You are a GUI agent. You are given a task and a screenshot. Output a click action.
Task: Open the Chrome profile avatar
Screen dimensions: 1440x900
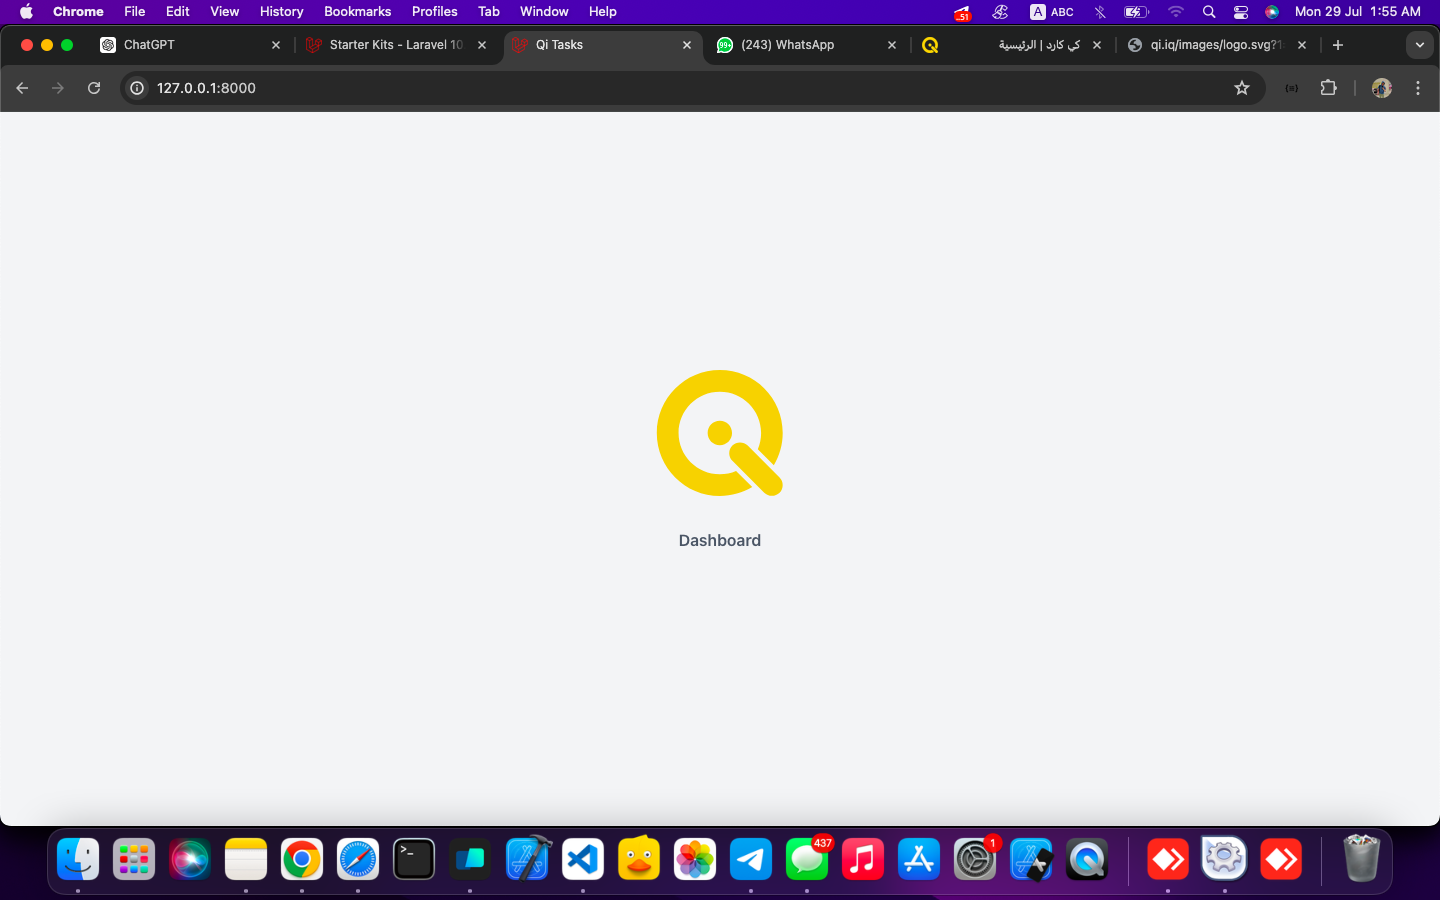click(1382, 88)
